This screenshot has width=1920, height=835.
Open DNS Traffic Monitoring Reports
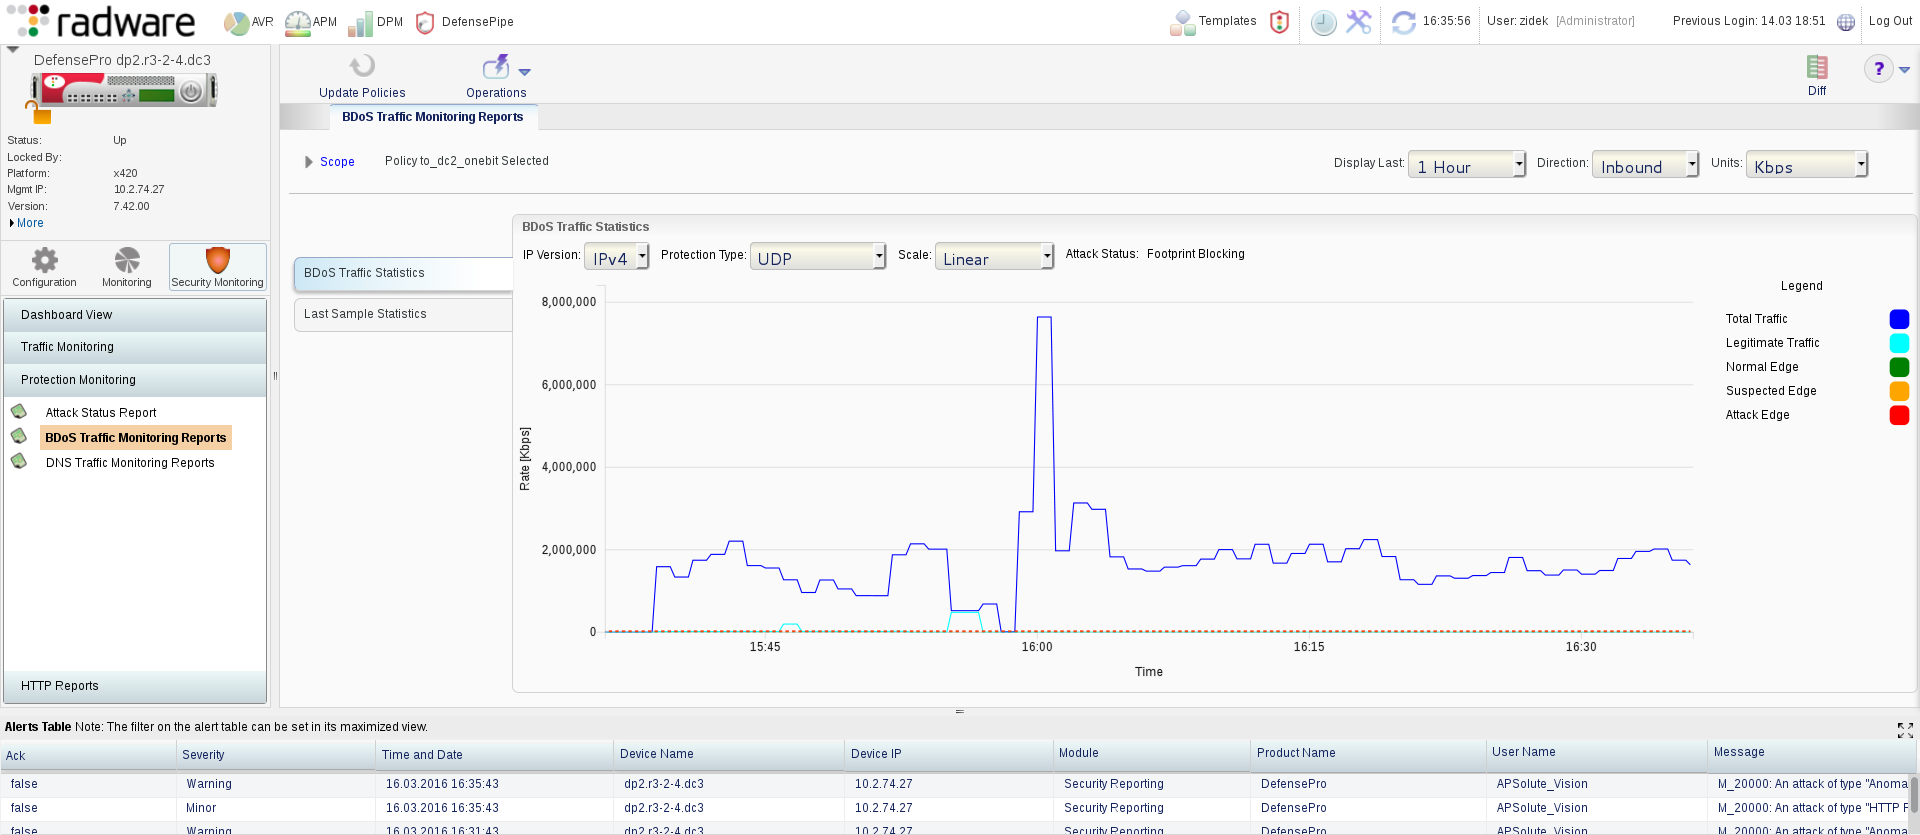[130, 463]
